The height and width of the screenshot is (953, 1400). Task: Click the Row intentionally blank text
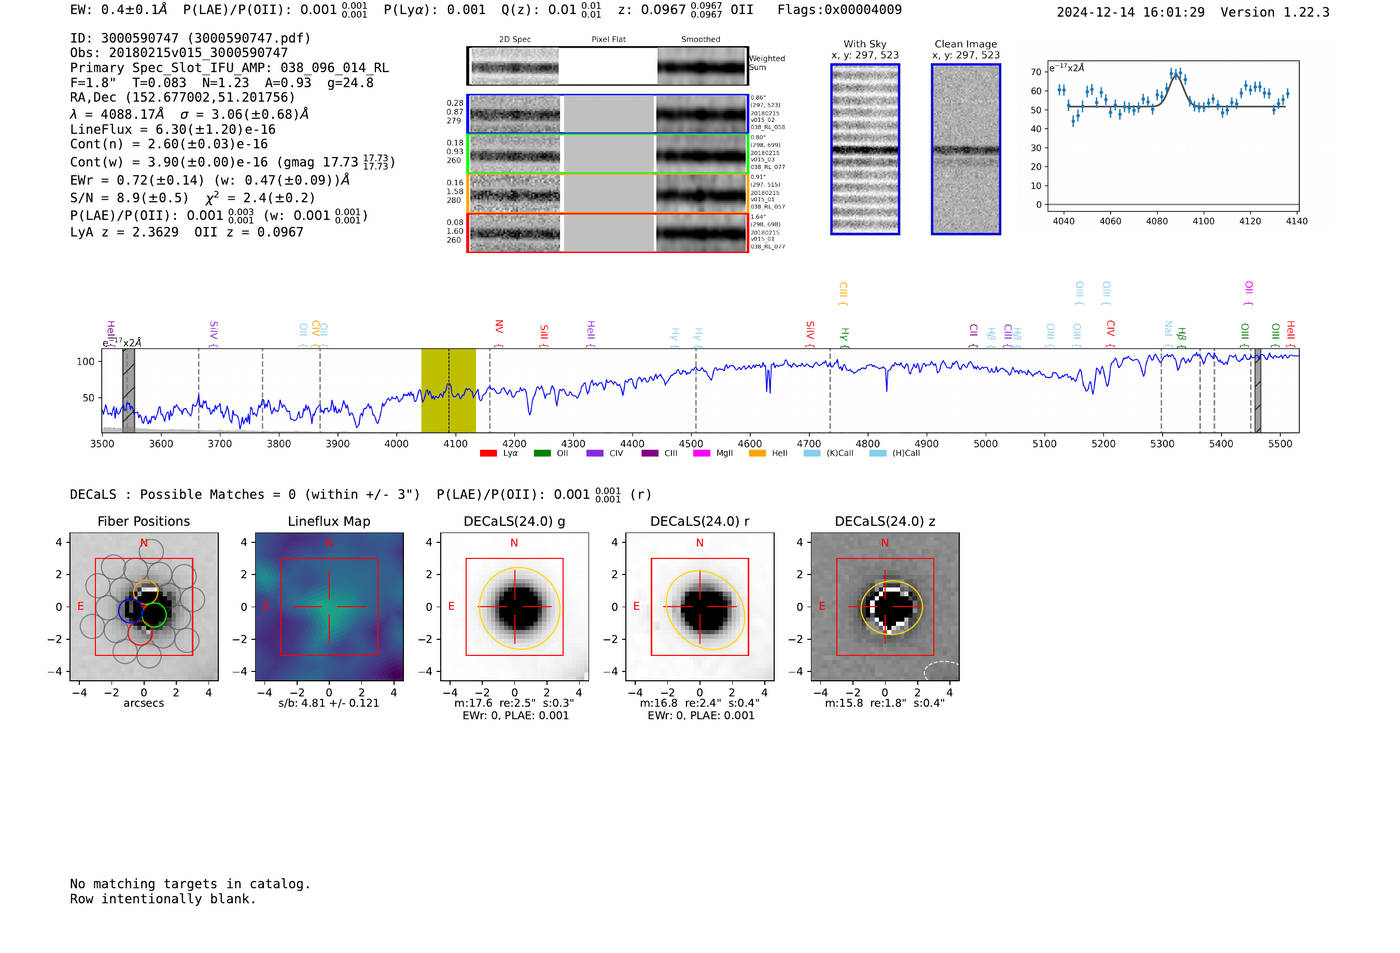tap(163, 899)
